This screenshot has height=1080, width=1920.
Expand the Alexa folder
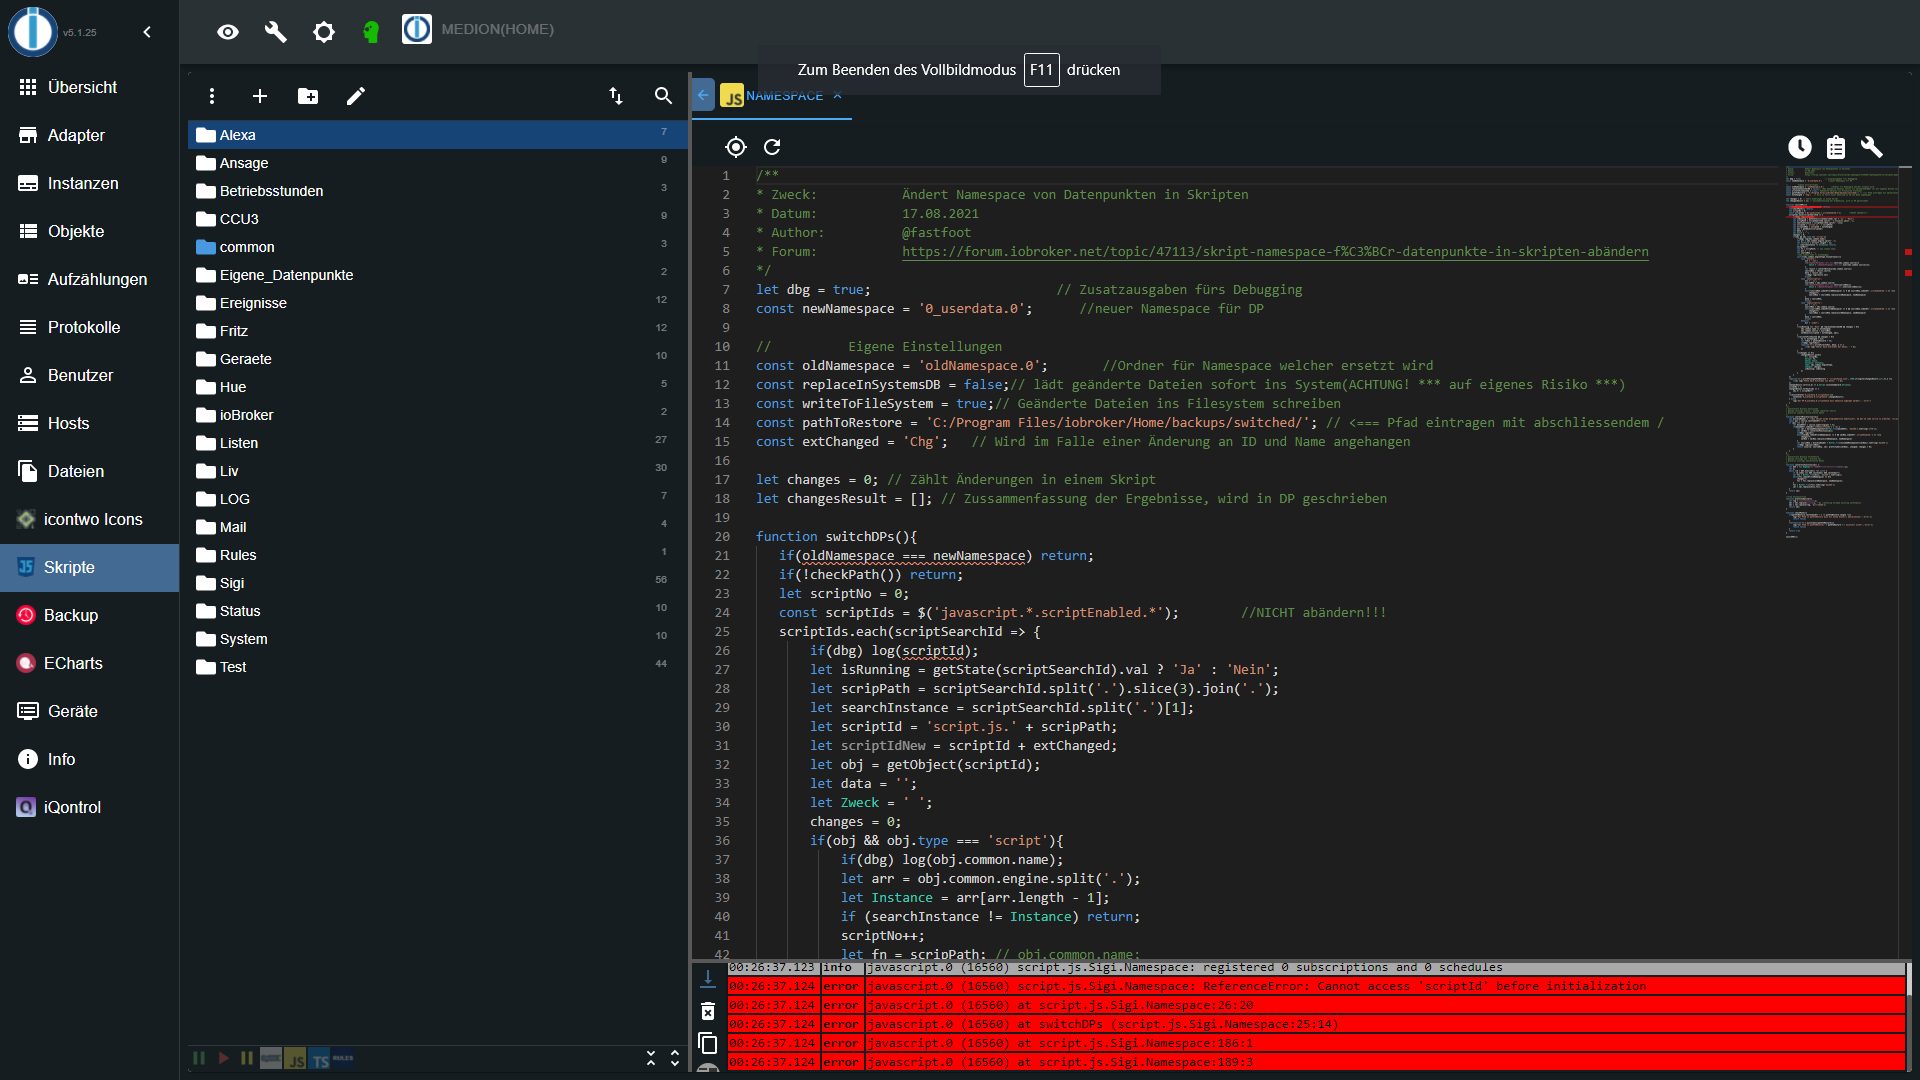click(437, 135)
